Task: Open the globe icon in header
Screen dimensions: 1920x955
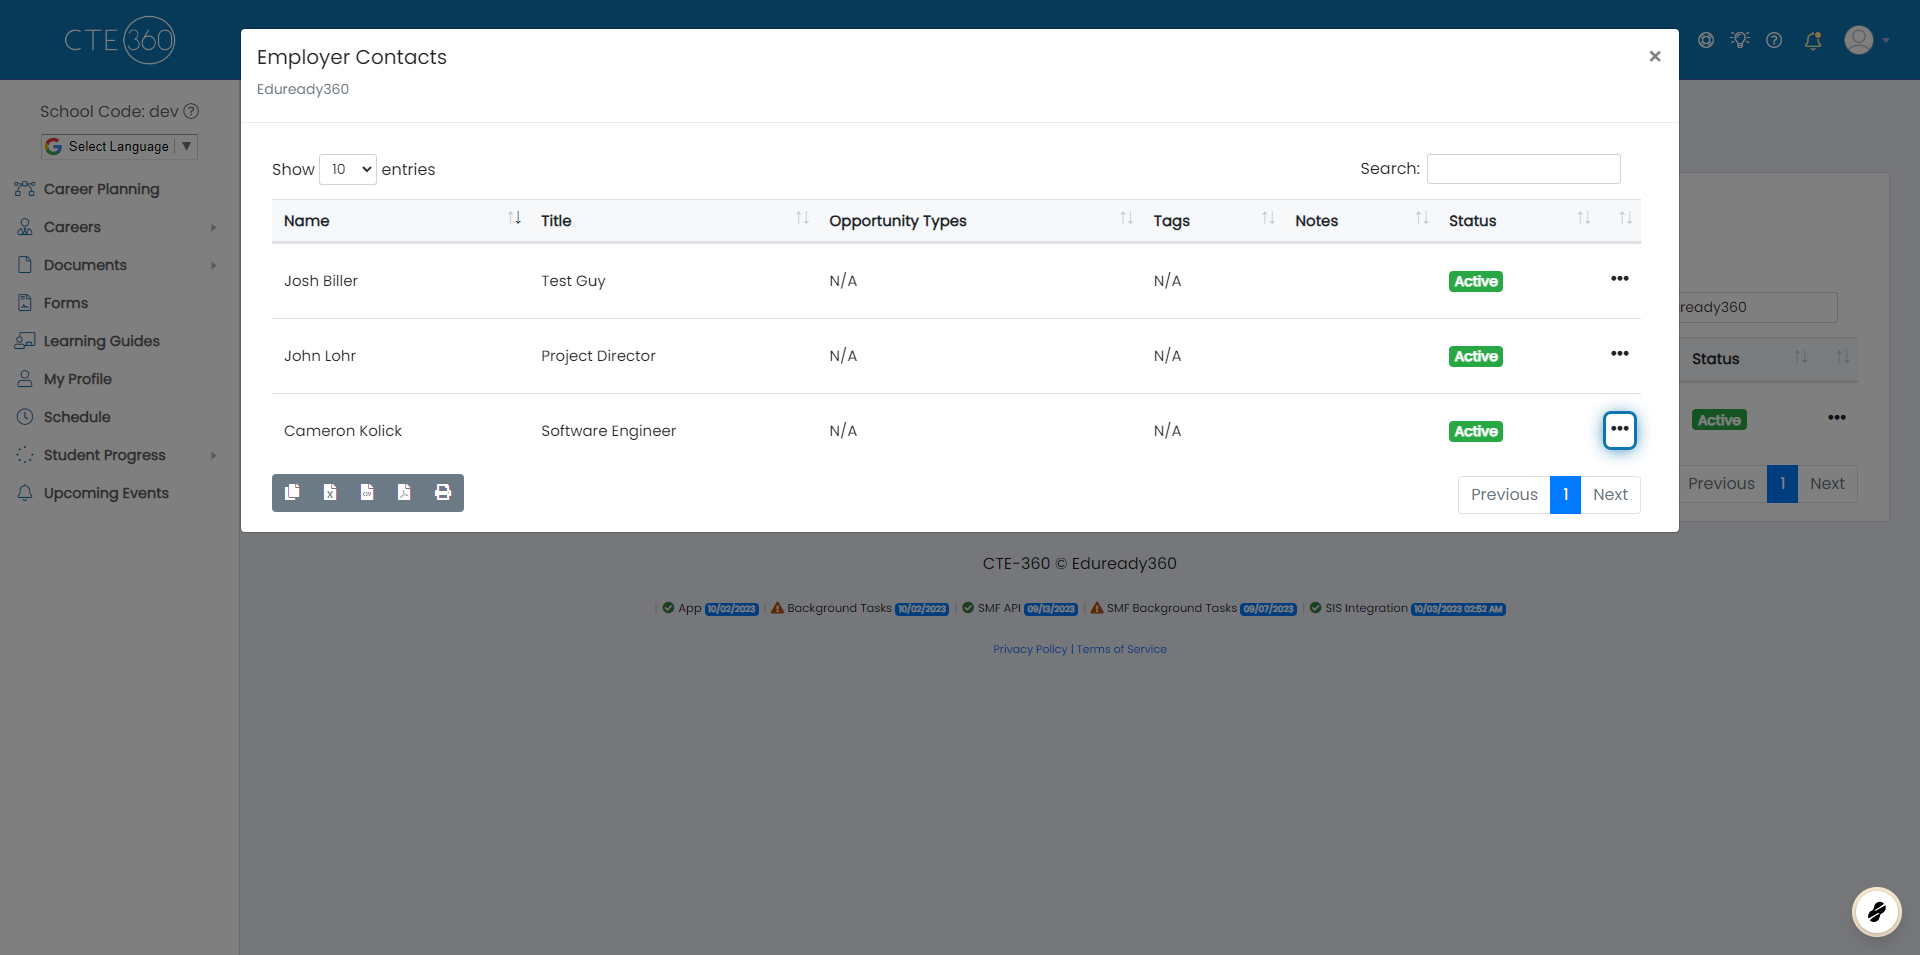Action: [1706, 40]
